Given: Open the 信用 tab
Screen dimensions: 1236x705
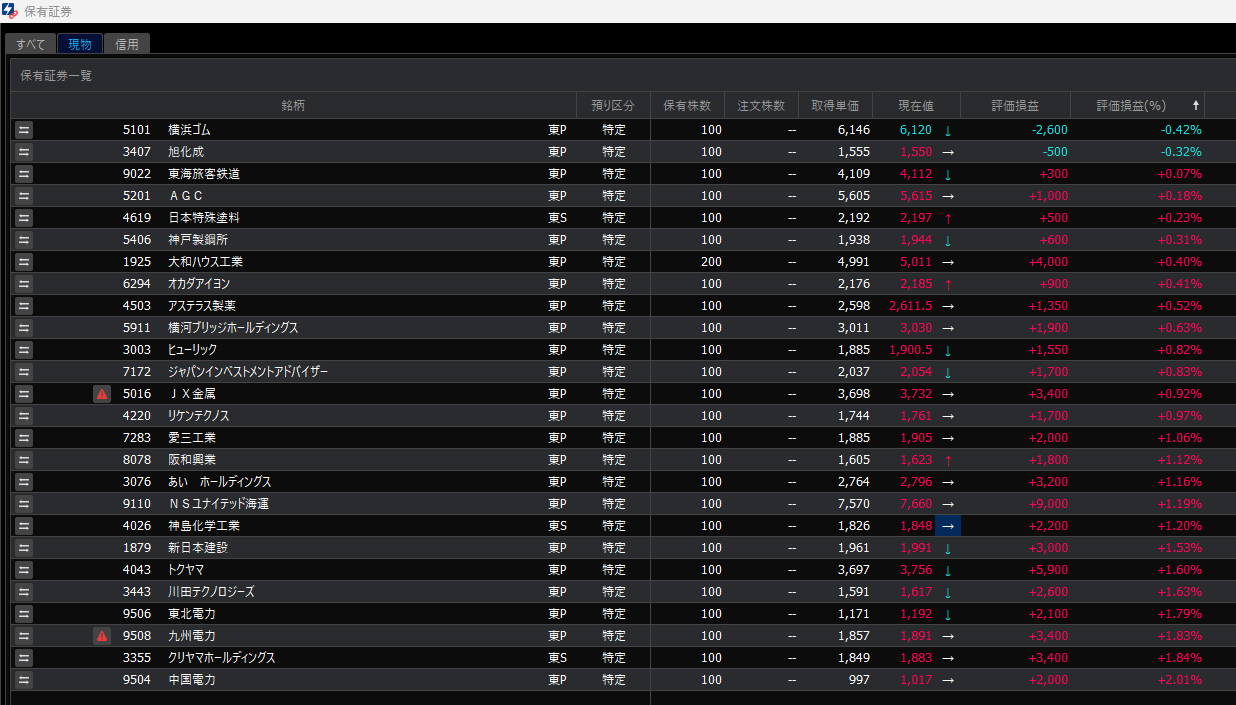Looking at the screenshot, I should pos(127,44).
